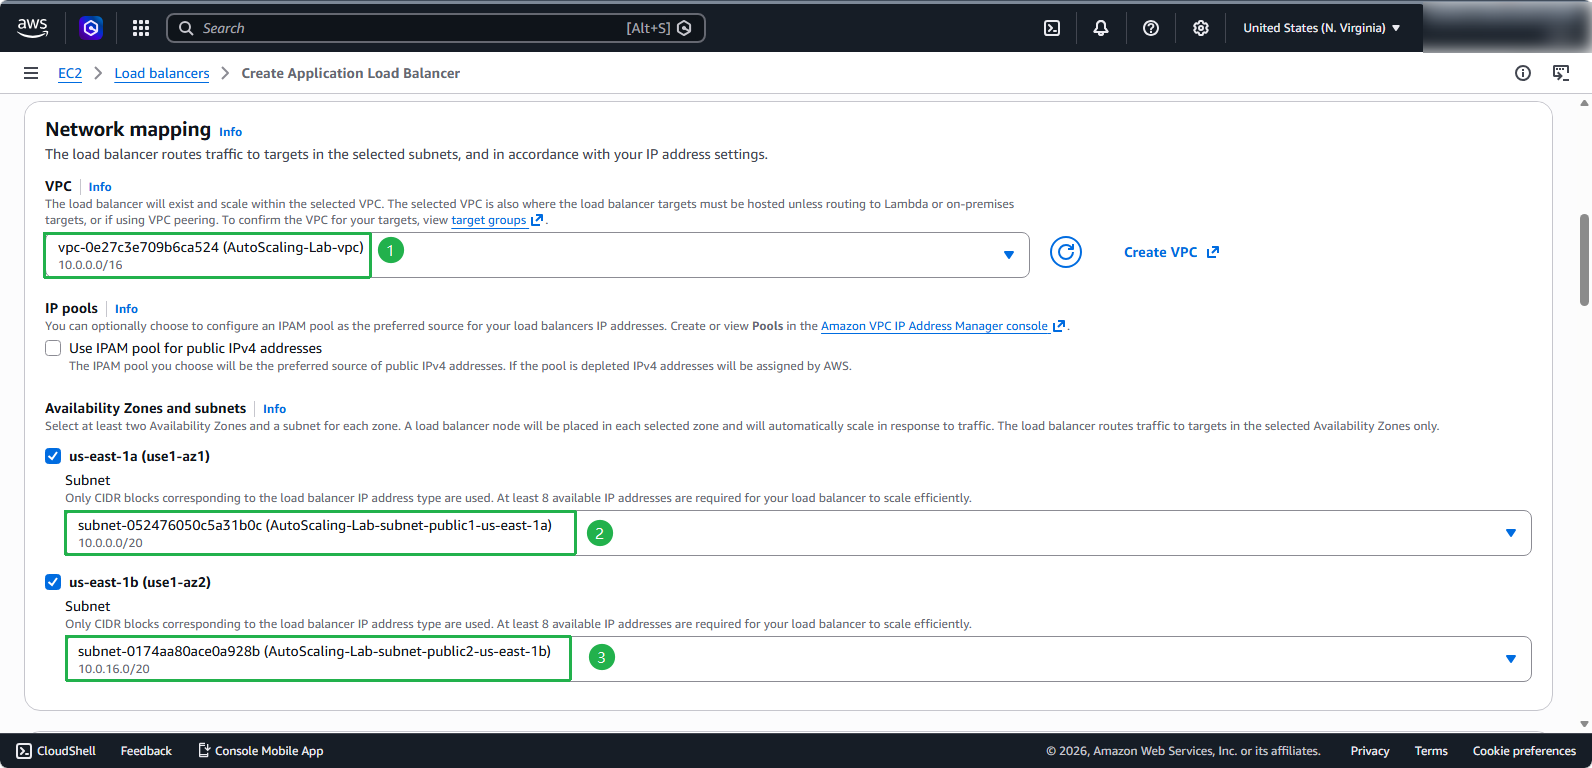This screenshot has width=1592, height=768.
Task: Open the notifications bell
Action: (x=1101, y=28)
